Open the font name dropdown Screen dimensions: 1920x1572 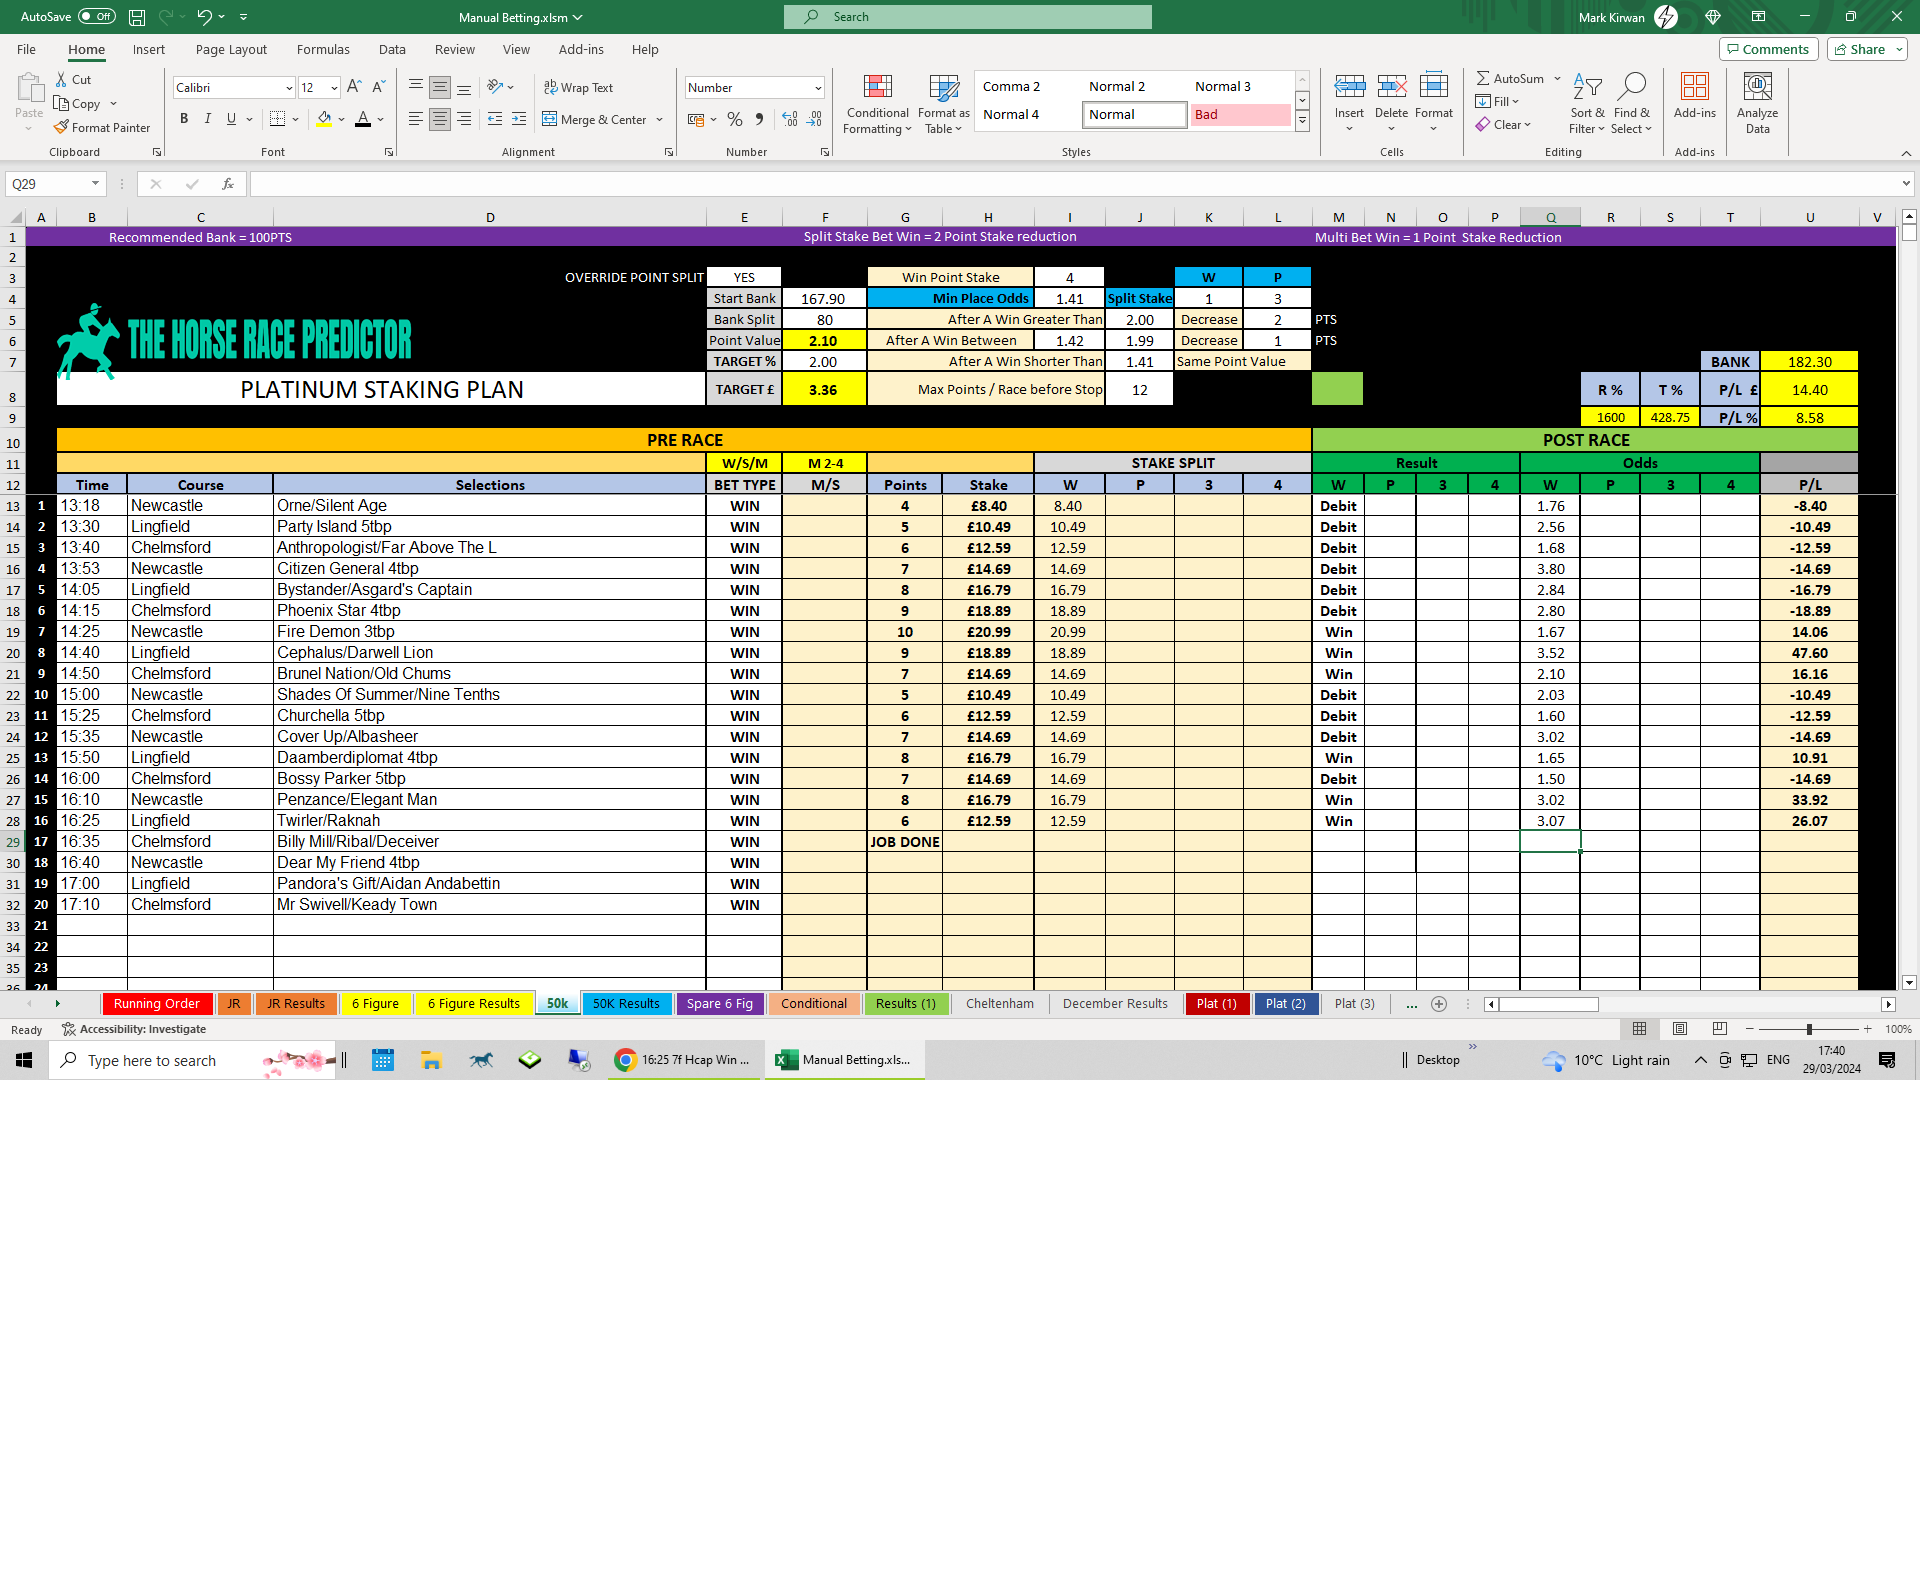(x=289, y=88)
